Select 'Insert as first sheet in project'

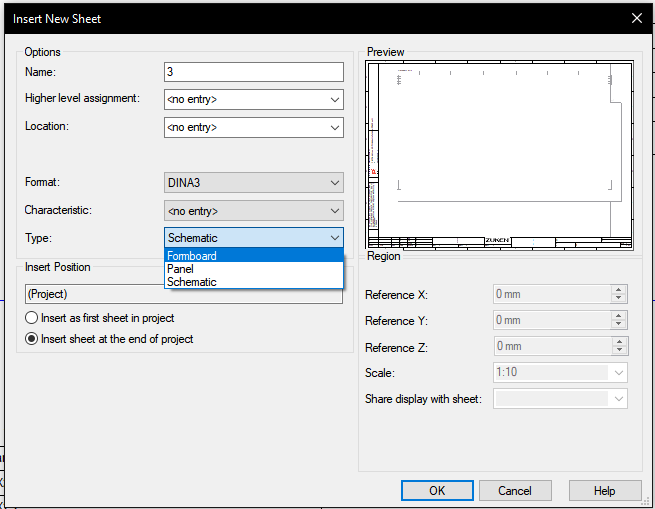(x=32, y=318)
